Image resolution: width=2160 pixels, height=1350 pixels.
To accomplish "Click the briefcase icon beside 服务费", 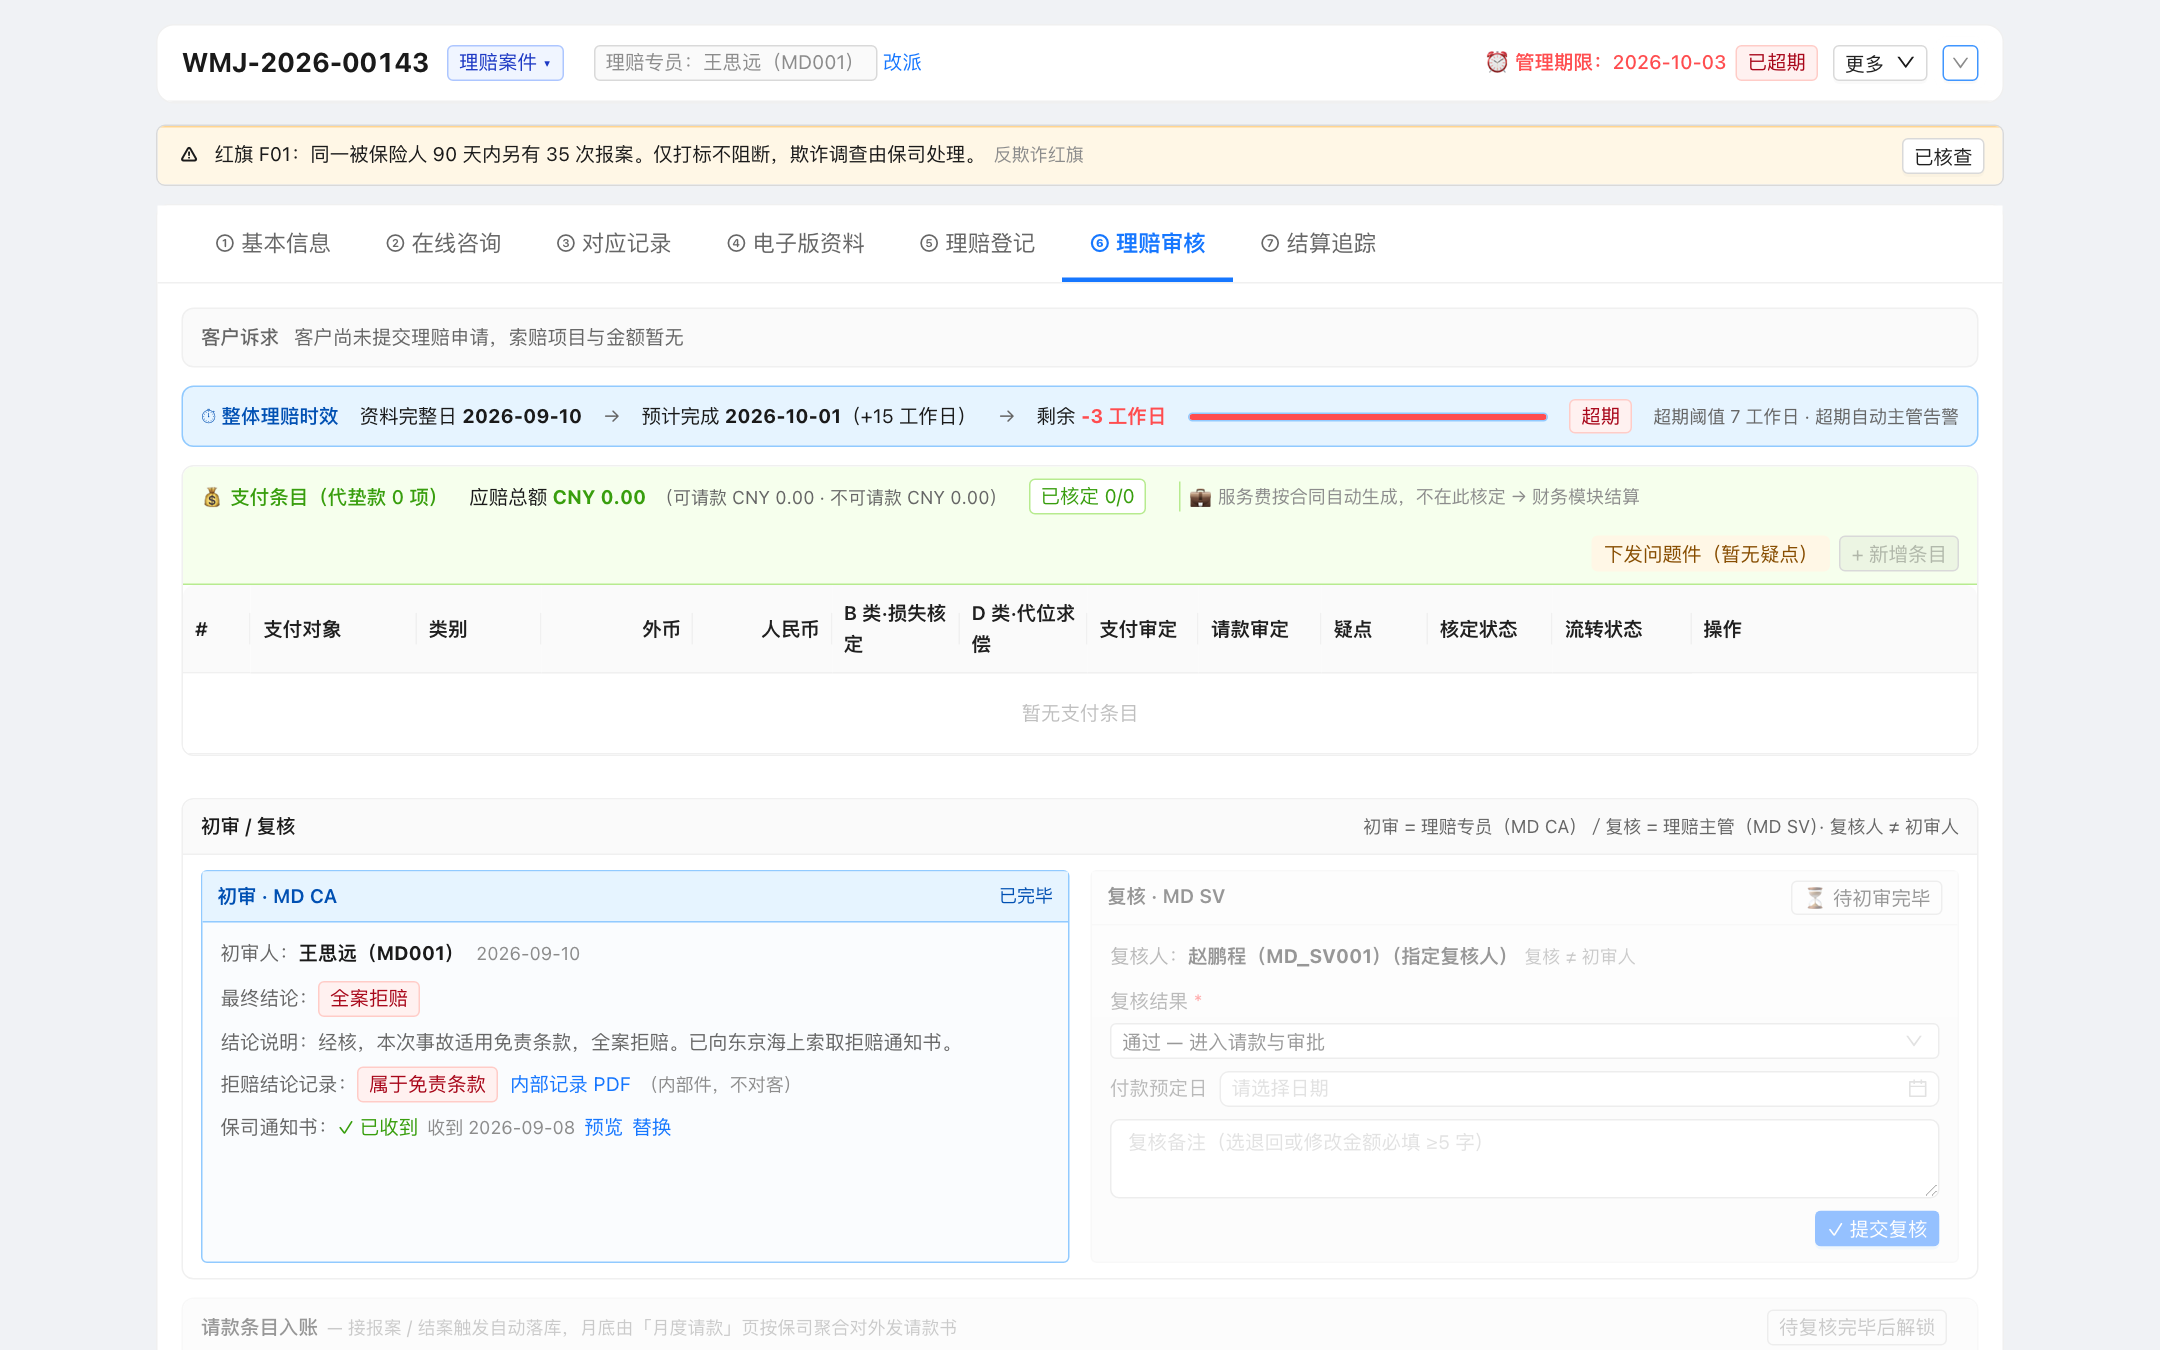I will coord(1200,497).
